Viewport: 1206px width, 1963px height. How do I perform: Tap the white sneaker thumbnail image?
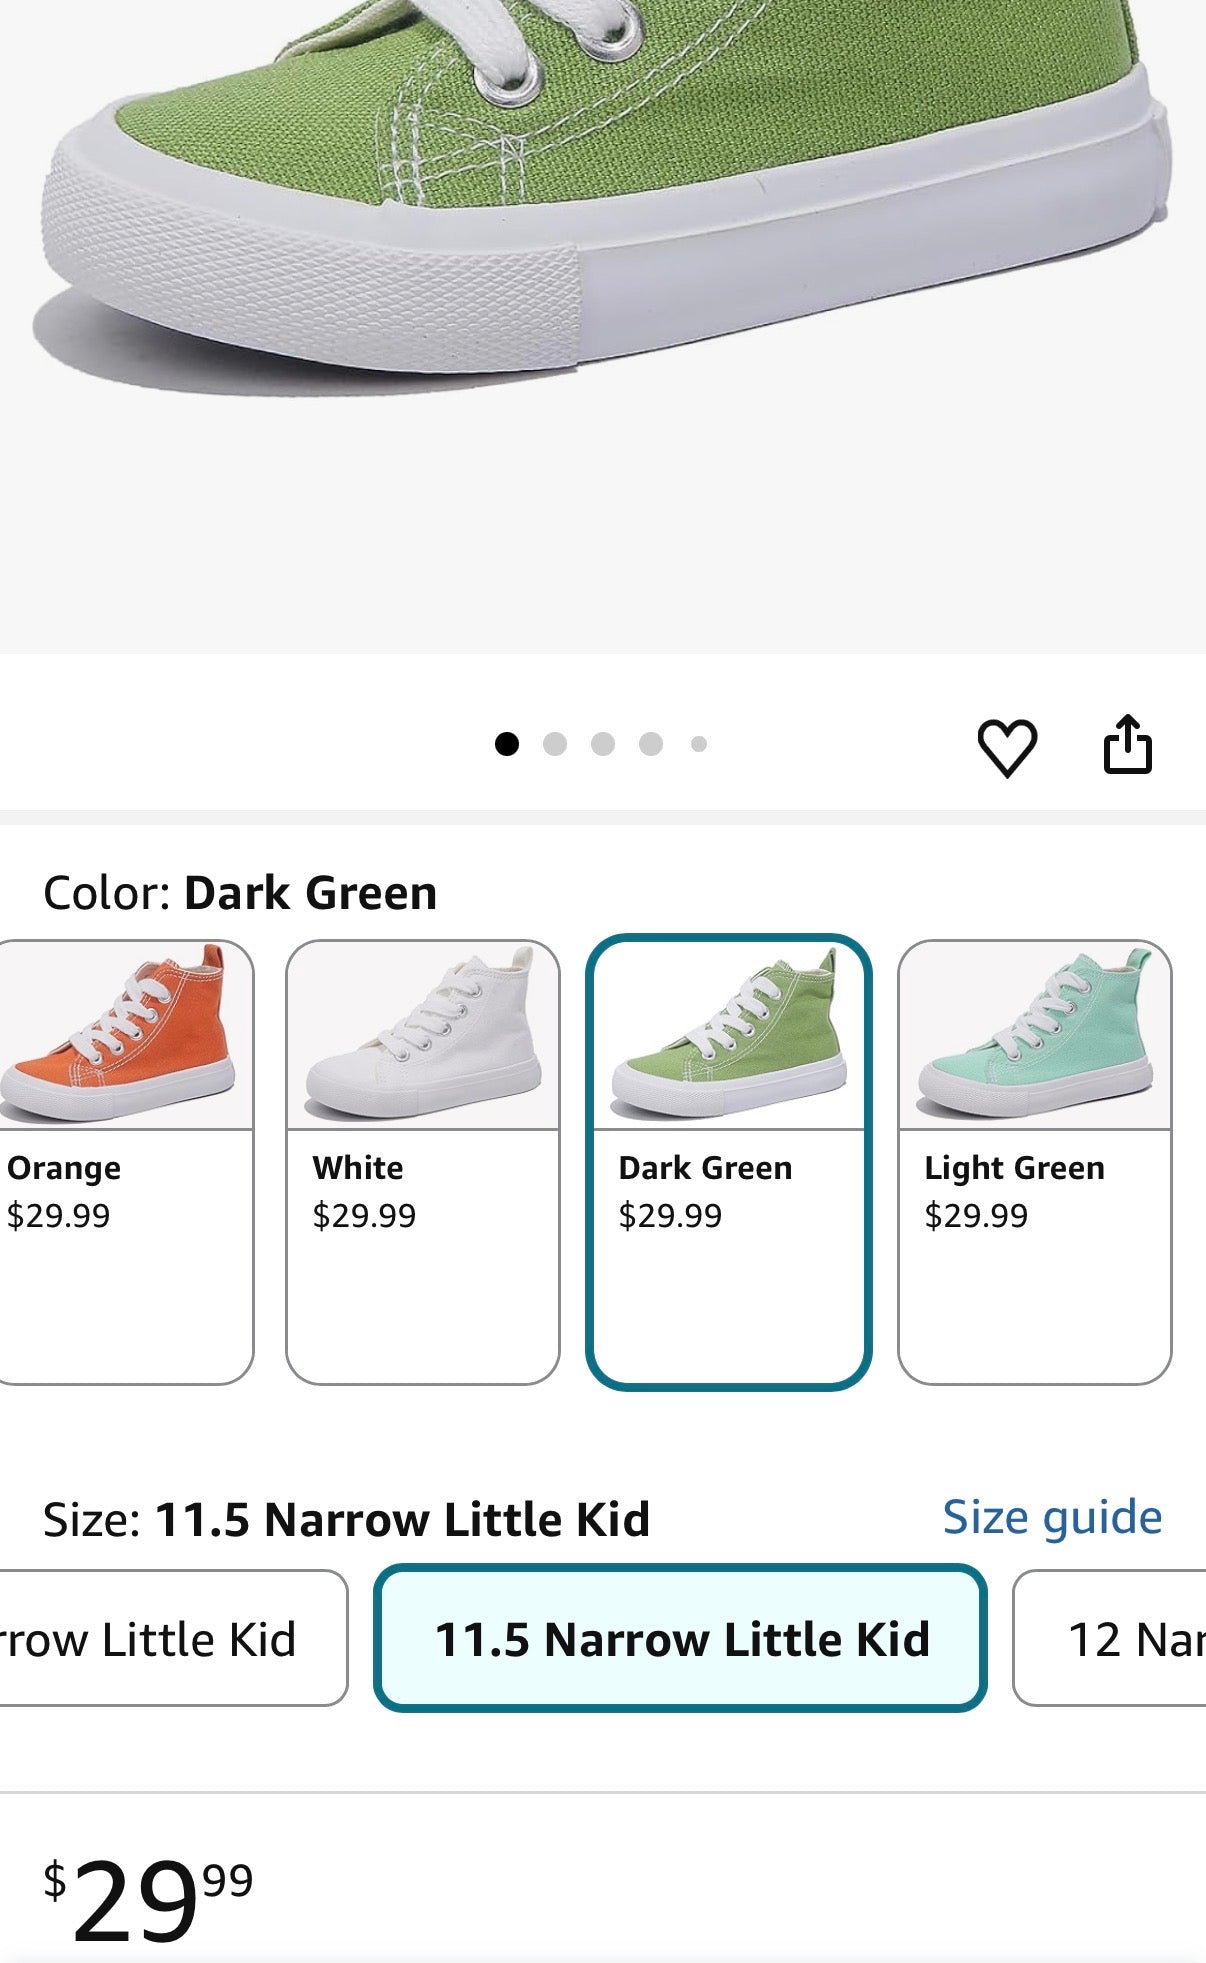[422, 1035]
